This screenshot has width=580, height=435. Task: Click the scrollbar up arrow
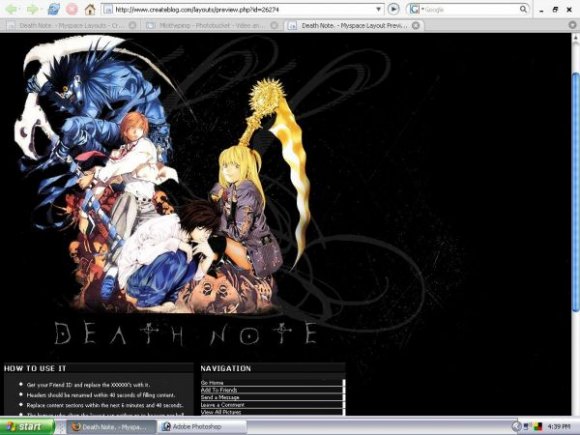tap(576, 37)
